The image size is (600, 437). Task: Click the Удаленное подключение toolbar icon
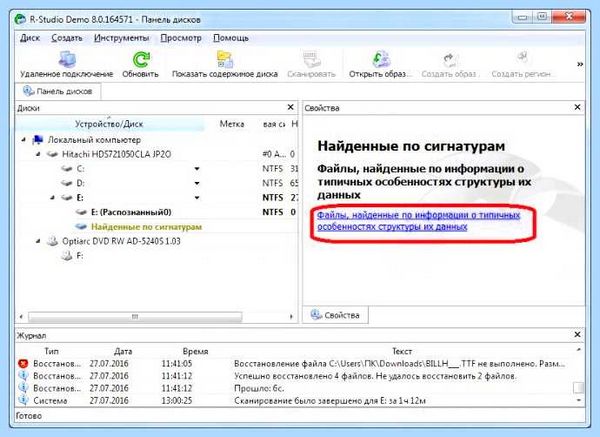[x=67, y=59]
